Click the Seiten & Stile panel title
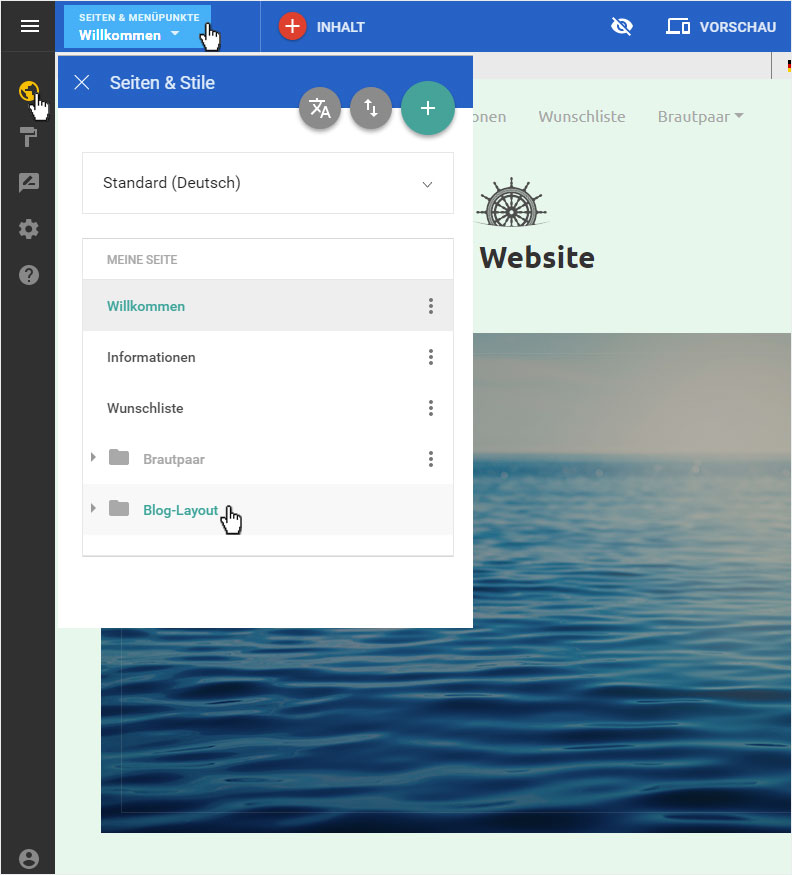This screenshot has height=875, width=792. tap(162, 83)
